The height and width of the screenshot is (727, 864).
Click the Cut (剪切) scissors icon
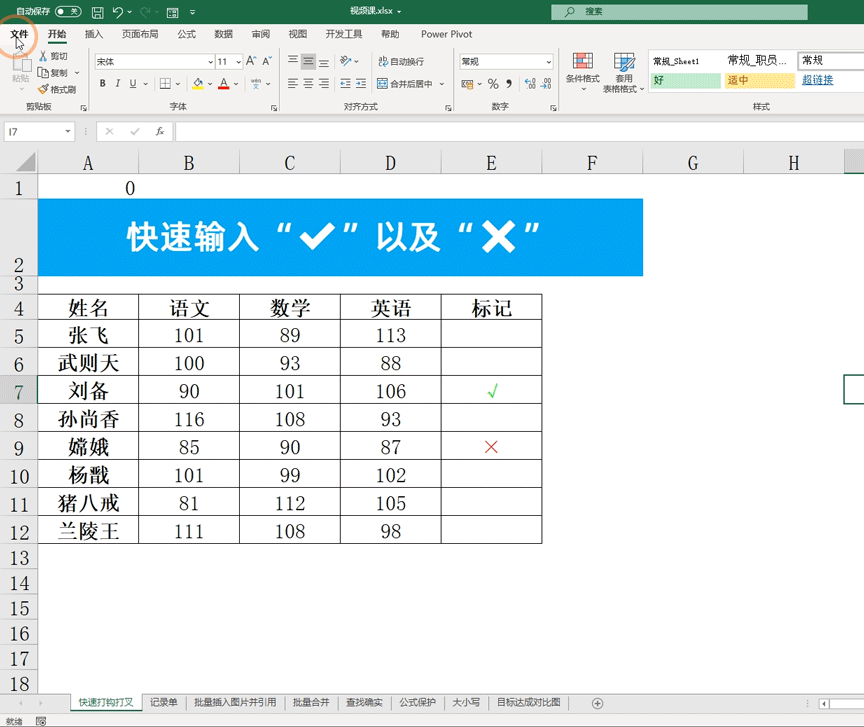(43, 56)
